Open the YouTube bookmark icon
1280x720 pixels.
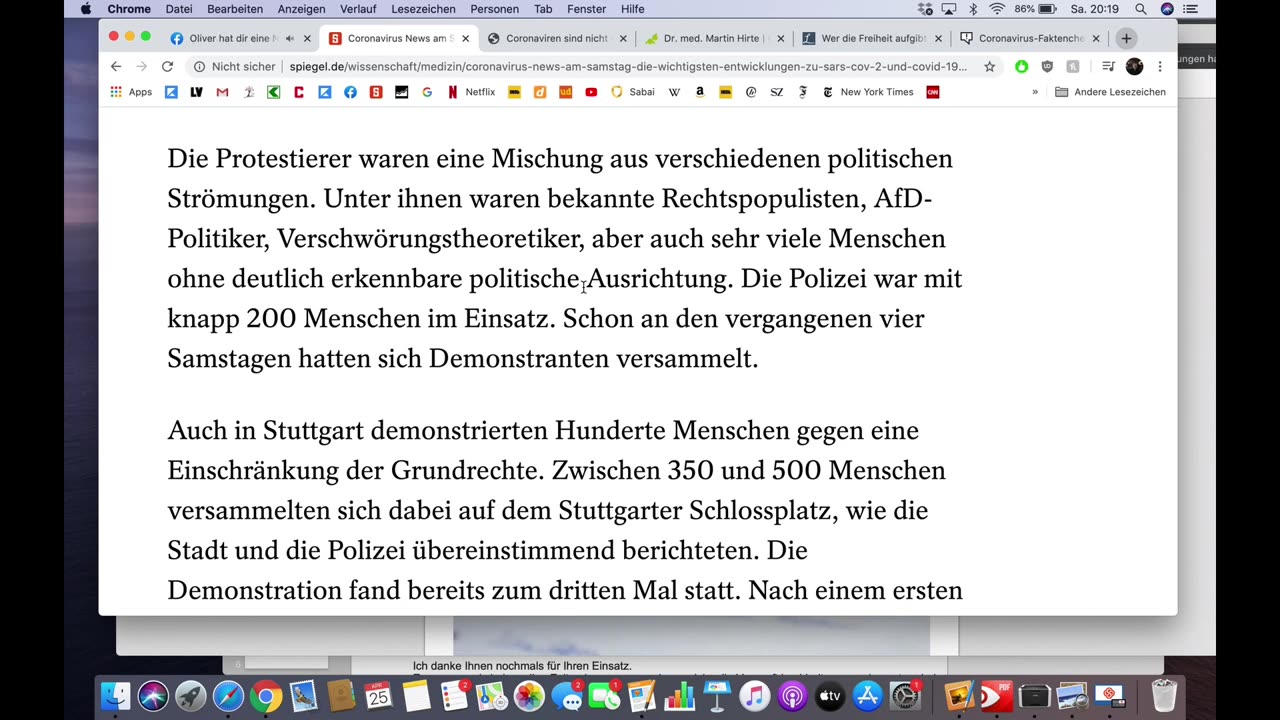click(x=591, y=92)
